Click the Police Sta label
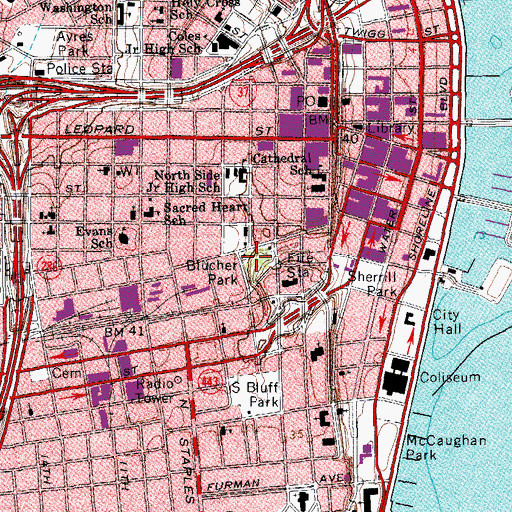The width and height of the screenshot is (512, 512). pyautogui.click(x=79, y=69)
